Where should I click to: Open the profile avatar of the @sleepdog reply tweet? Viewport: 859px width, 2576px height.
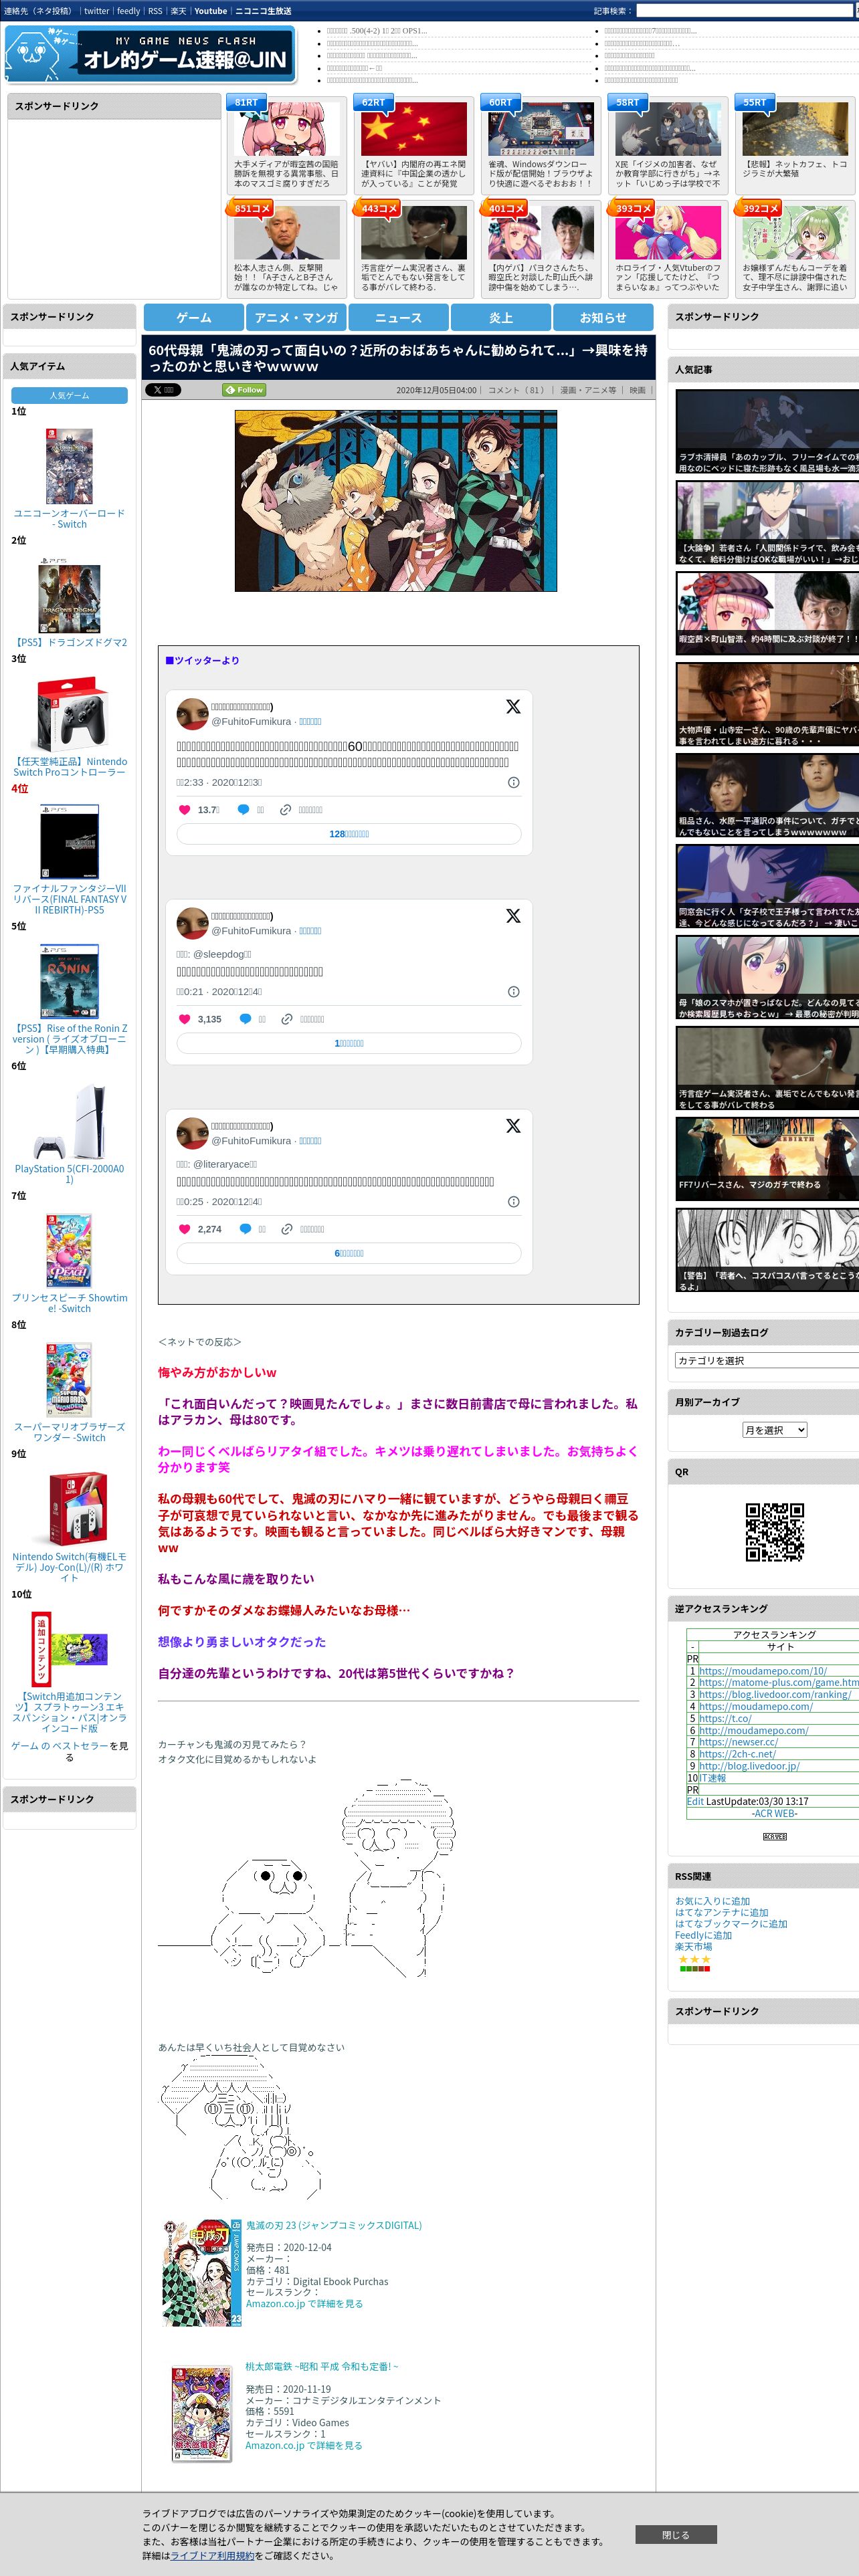192,923
